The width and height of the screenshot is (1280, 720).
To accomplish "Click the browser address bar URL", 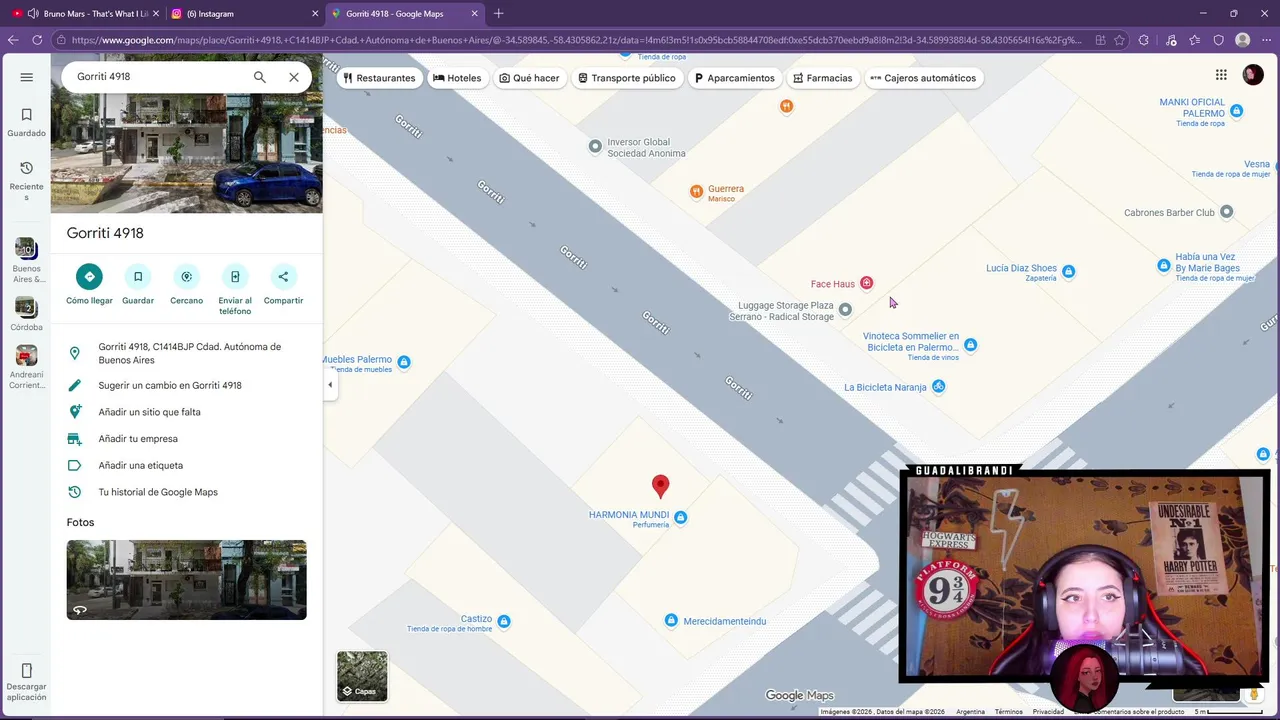I will click(575, 40).
